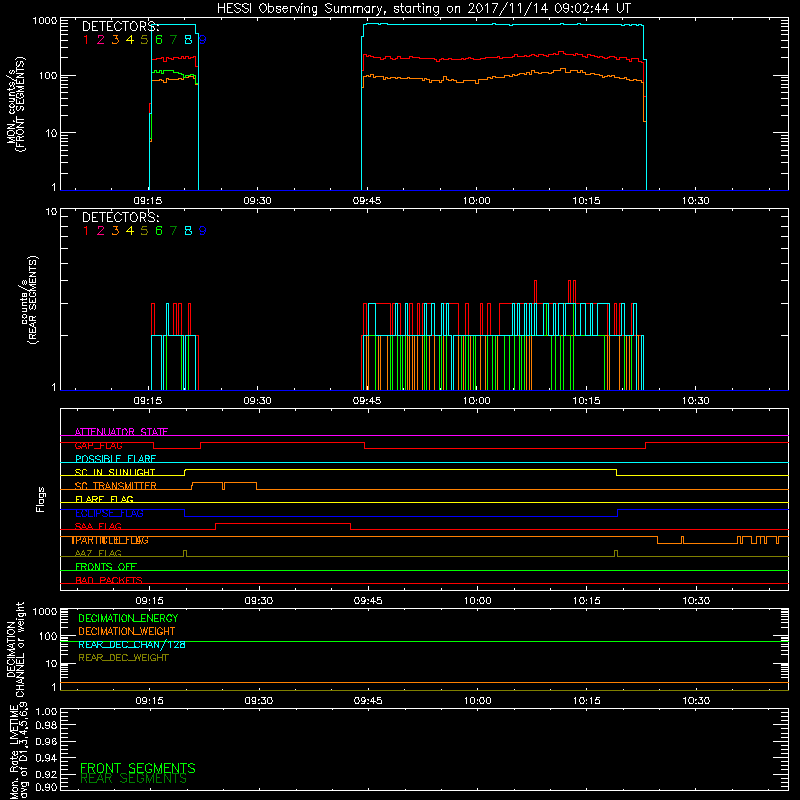The width and height of the screenshot is (800, 800).
Task: Select detector 8 in the front segments legend
Action: click(188, 40)
